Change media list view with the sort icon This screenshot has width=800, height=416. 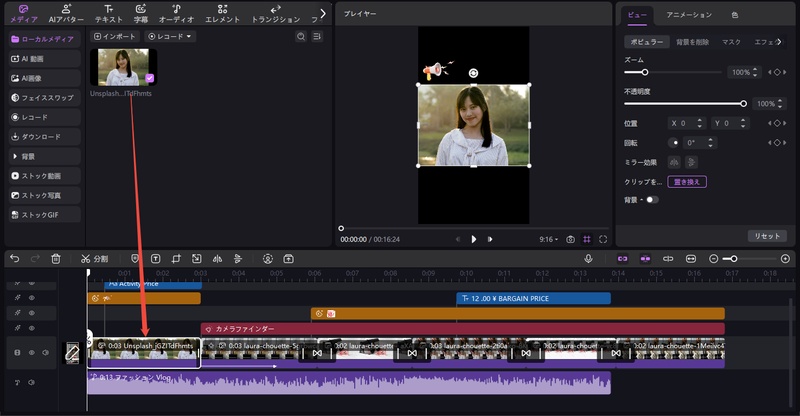317,36
